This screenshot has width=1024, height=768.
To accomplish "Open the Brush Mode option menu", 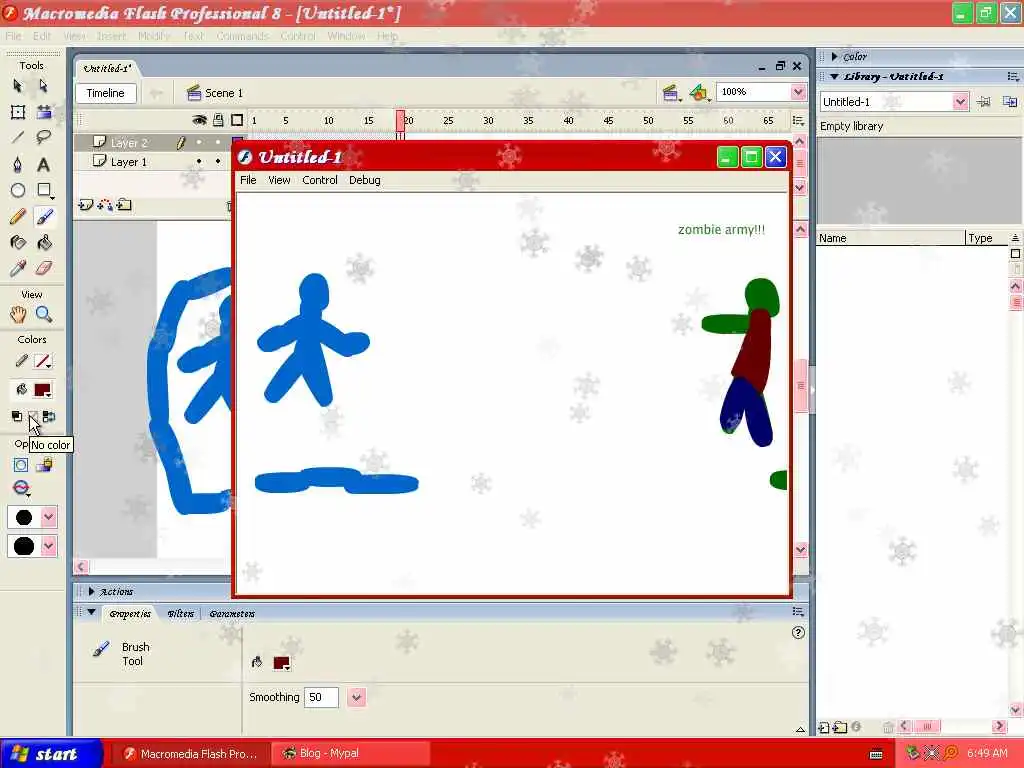I will pyautogui.click(x=21, y=488).
